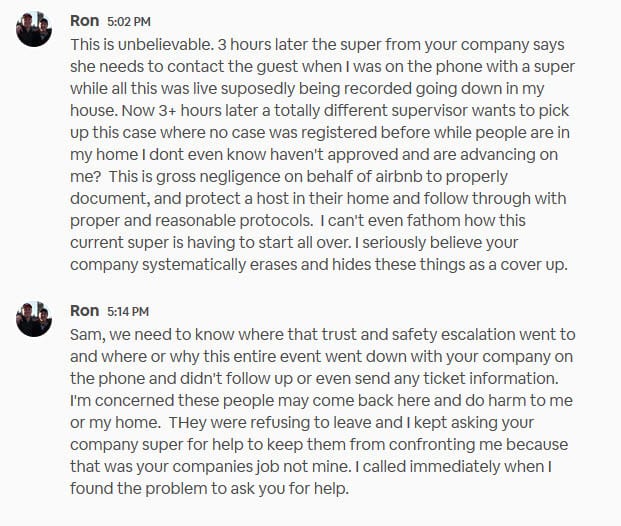Screen dimensions: 621x526
Task: Click the last line "found the problem to ask you for help."
Action: (x=210, y=489)
